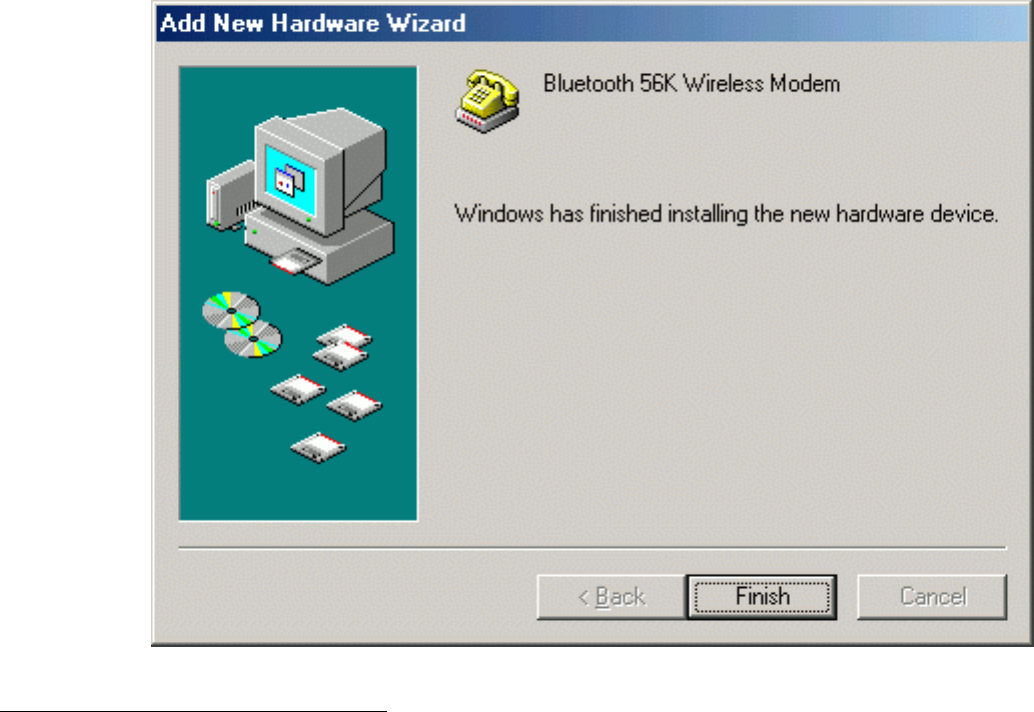Click the left middle floppy disk graphic
Image resolution: width=1034 pixels, height=712 pixels.
point(298,390)
